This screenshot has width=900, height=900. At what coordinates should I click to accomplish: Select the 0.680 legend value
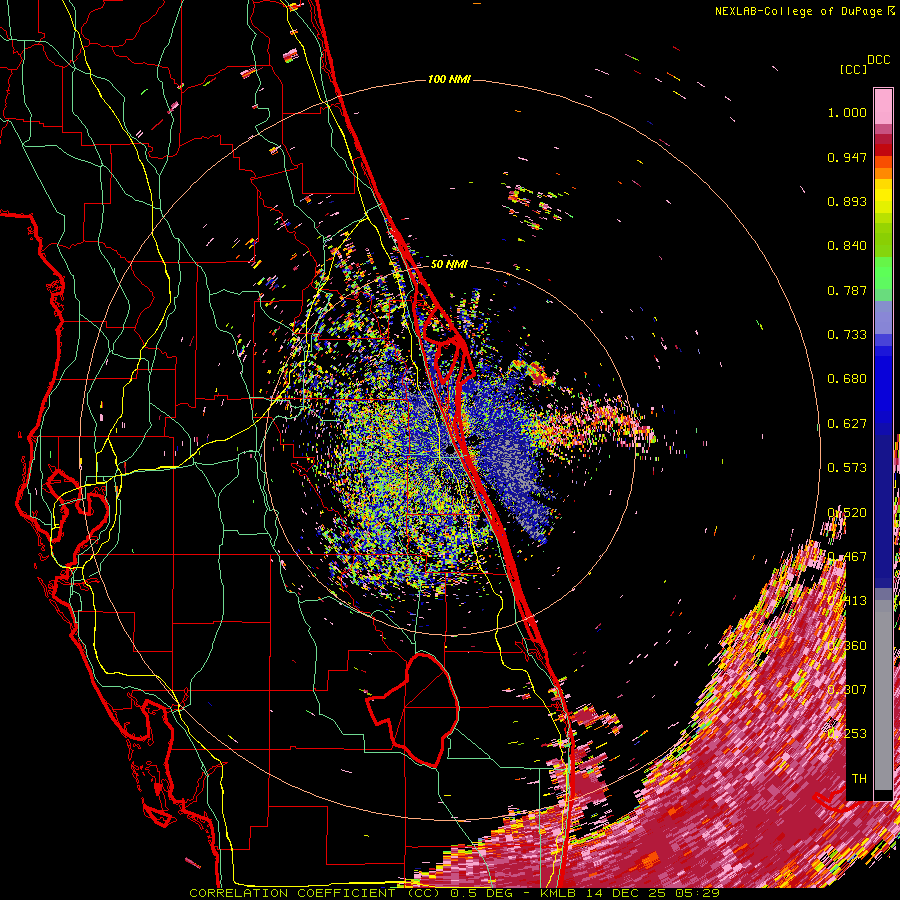pos(847,379)
